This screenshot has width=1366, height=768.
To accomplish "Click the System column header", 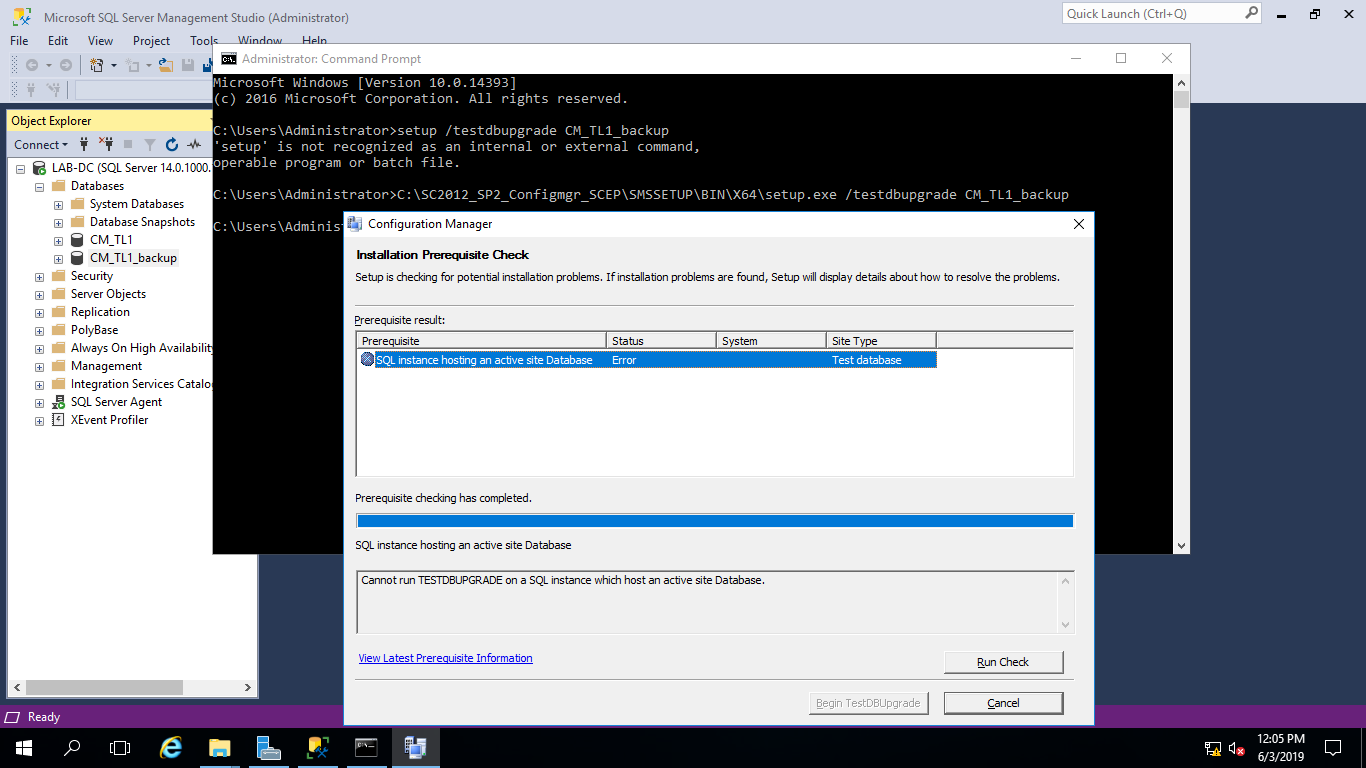I will click(x=771, y=341).
